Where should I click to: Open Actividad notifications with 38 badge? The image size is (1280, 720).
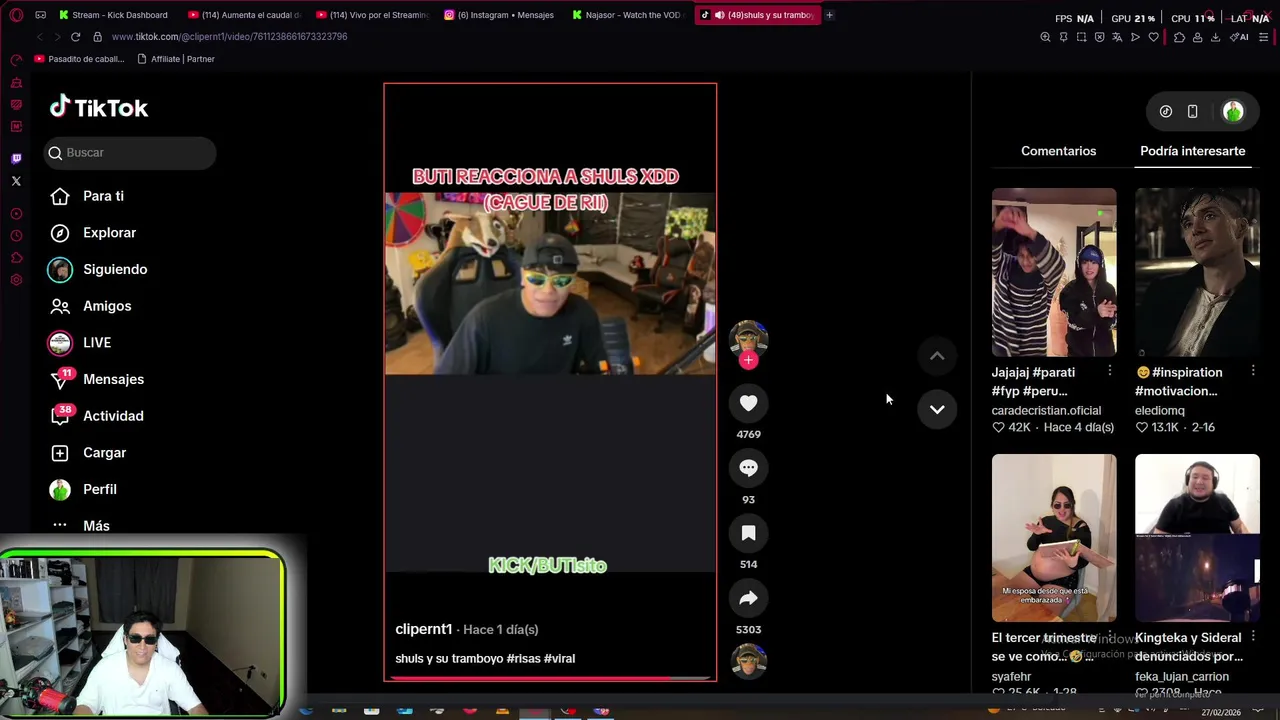(x=97, y=416)
